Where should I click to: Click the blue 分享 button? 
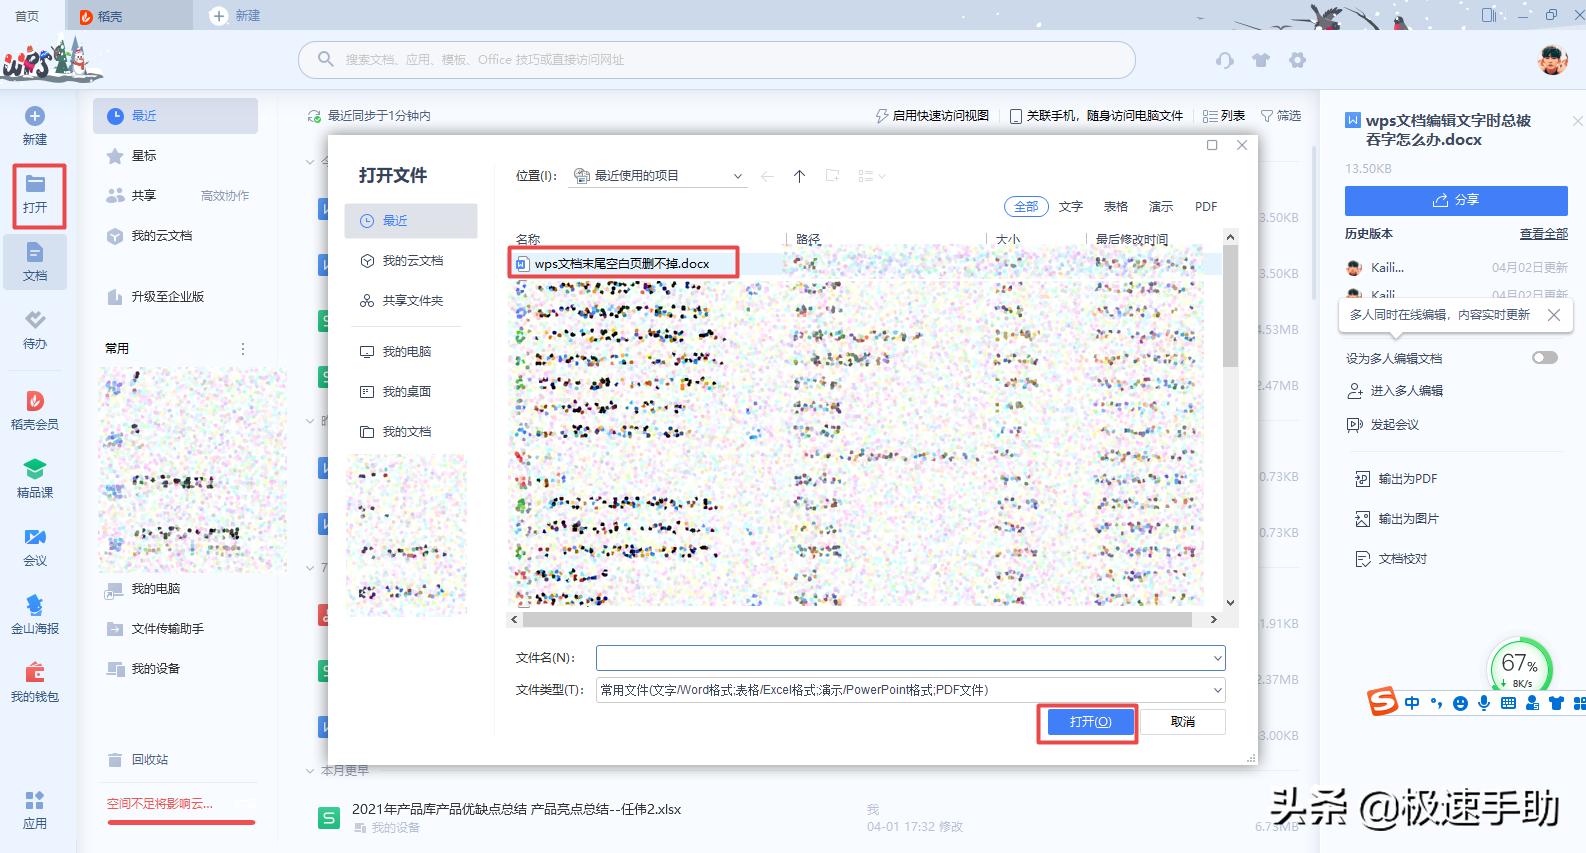pos(1456,200)
